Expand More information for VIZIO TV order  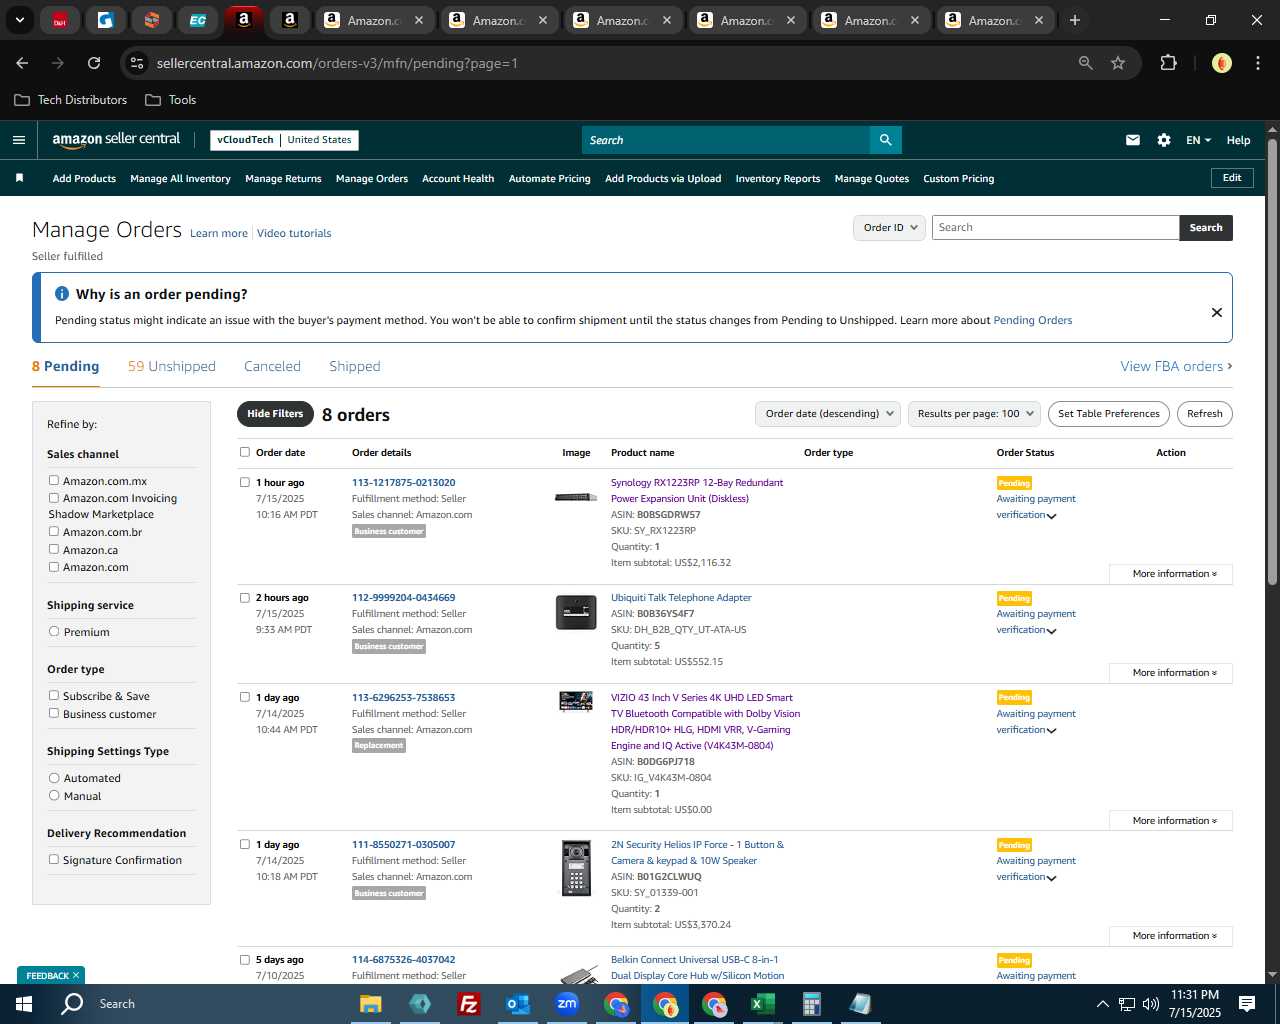click(x=1172, y=821)
